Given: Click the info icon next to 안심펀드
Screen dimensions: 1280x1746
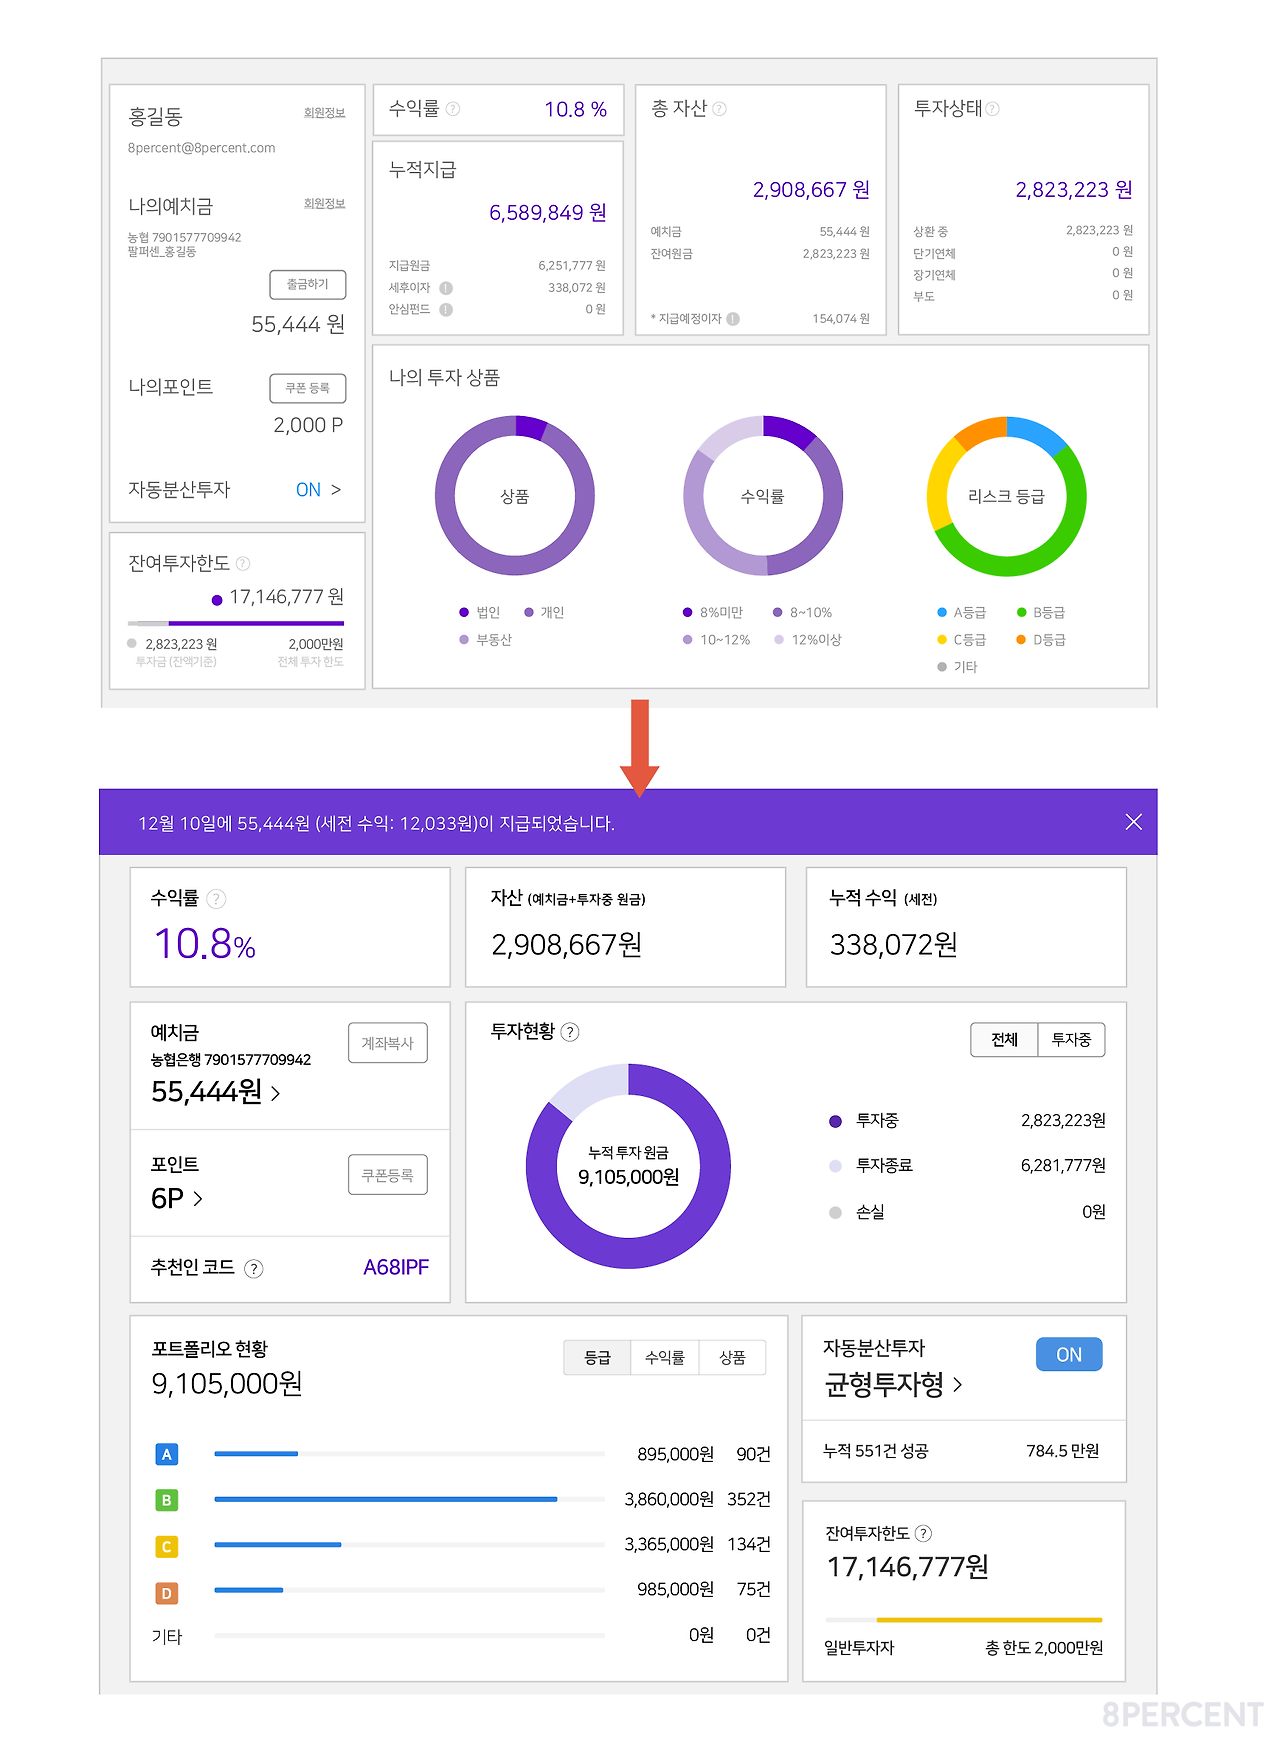Looking at the screenshot, I should click(x=446, y=310).
